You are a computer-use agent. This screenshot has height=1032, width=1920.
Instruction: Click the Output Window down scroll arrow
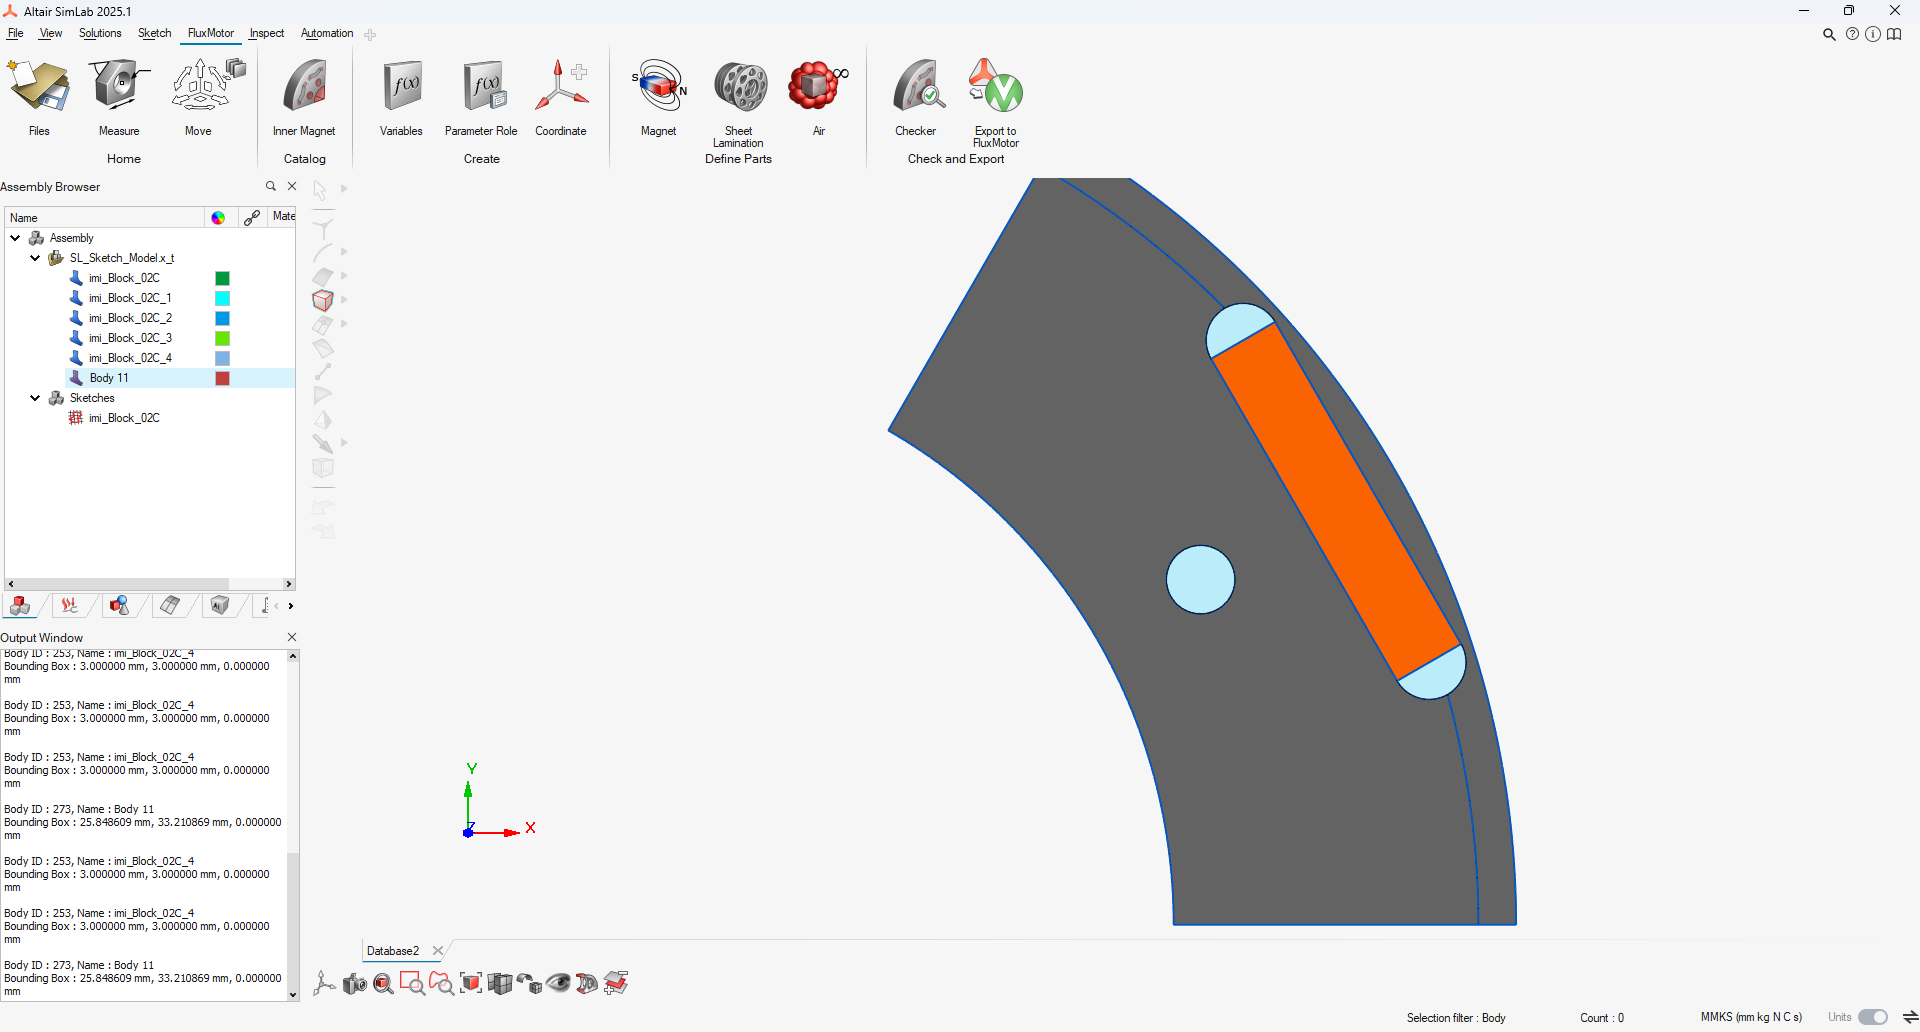click(293, 995)
